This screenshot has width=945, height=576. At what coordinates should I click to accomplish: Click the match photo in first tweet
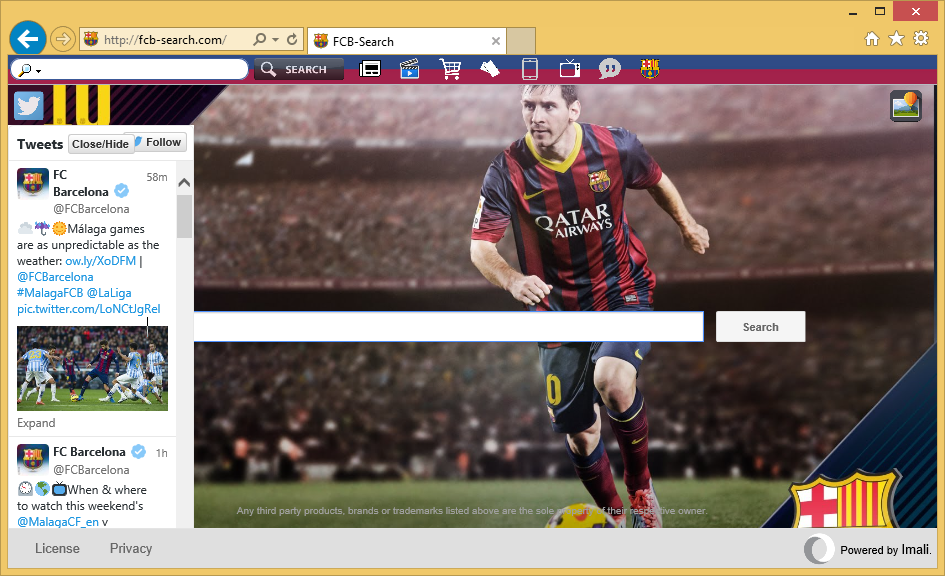coord(92,368)
